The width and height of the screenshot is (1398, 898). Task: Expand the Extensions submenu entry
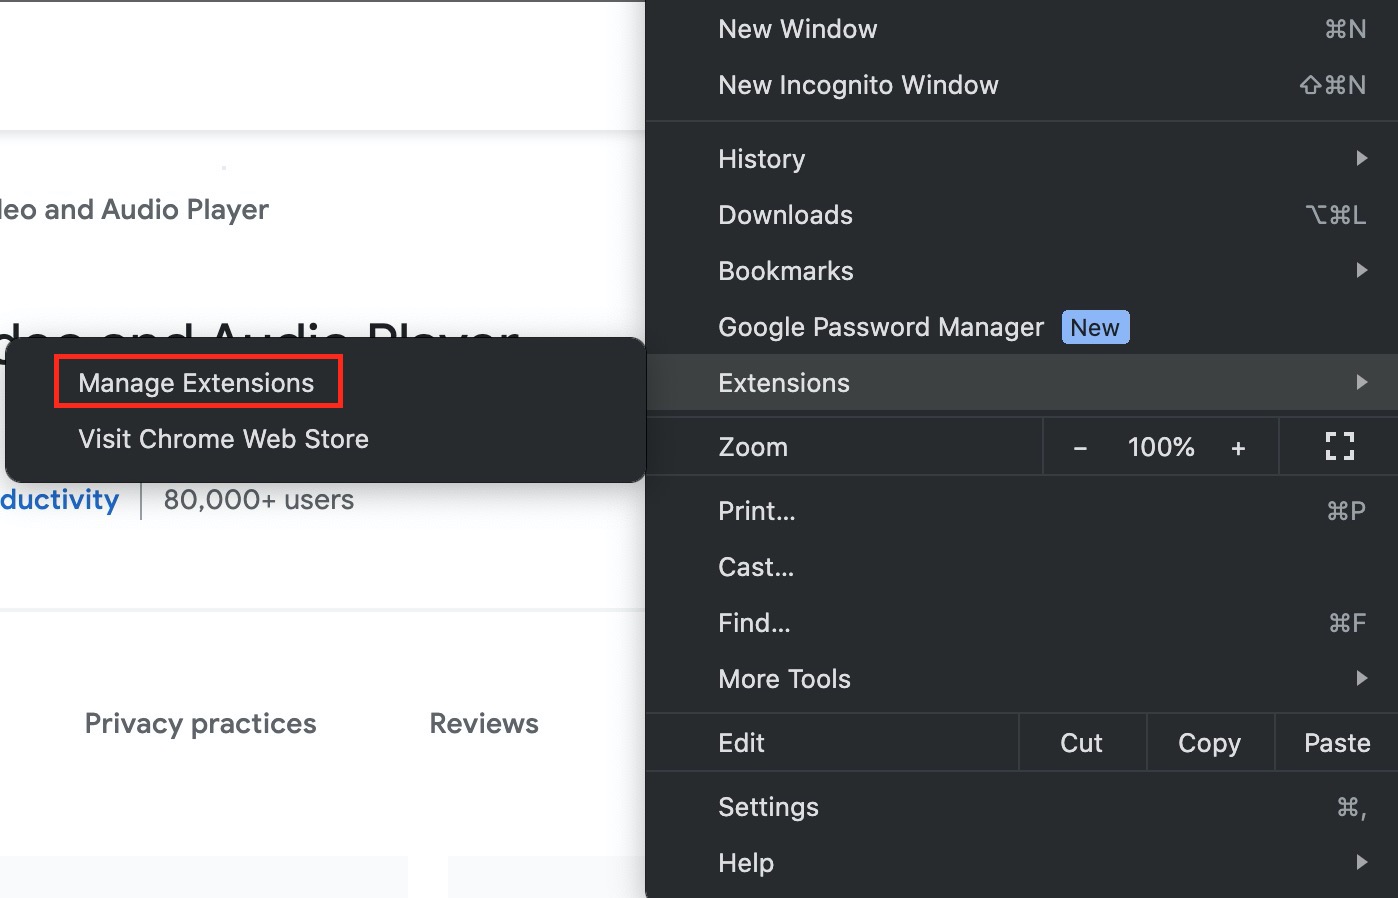tap(1022, 383)
